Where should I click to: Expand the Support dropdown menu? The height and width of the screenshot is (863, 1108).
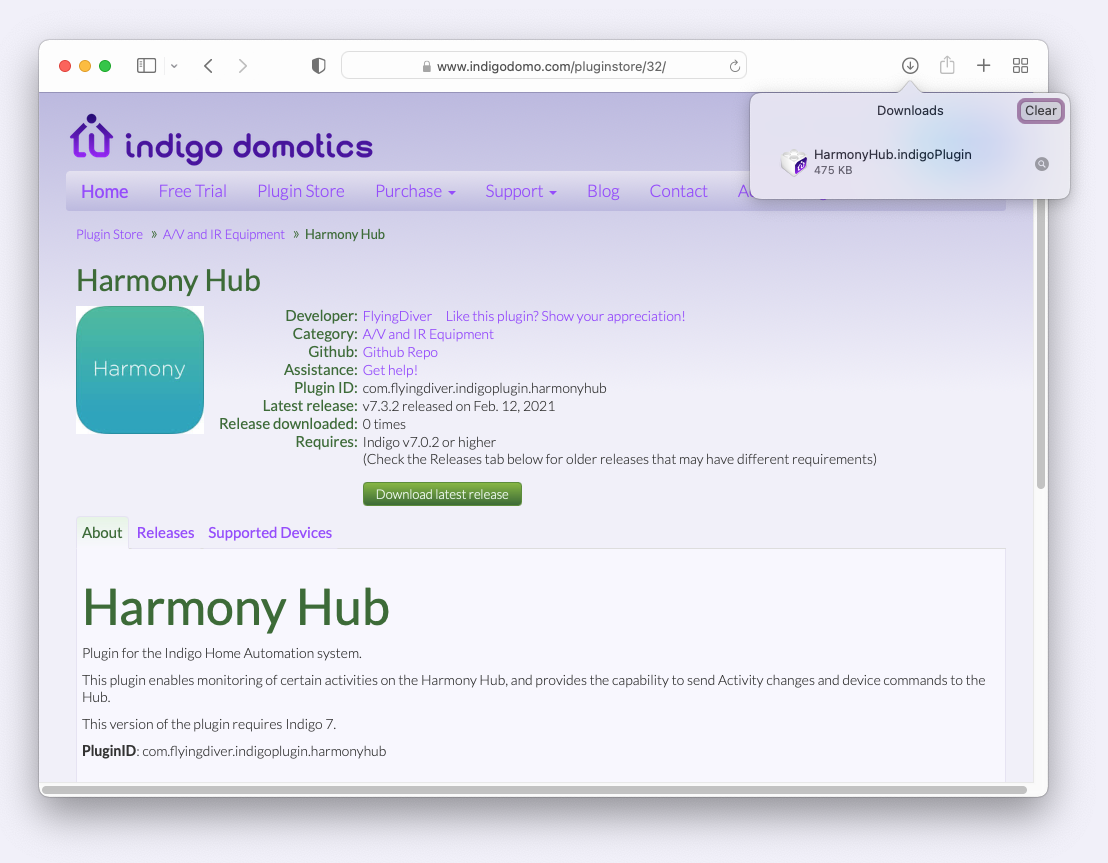521,192
